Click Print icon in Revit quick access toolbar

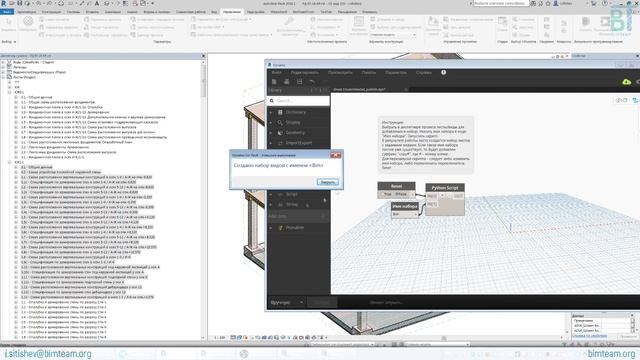tap(61, 3)
